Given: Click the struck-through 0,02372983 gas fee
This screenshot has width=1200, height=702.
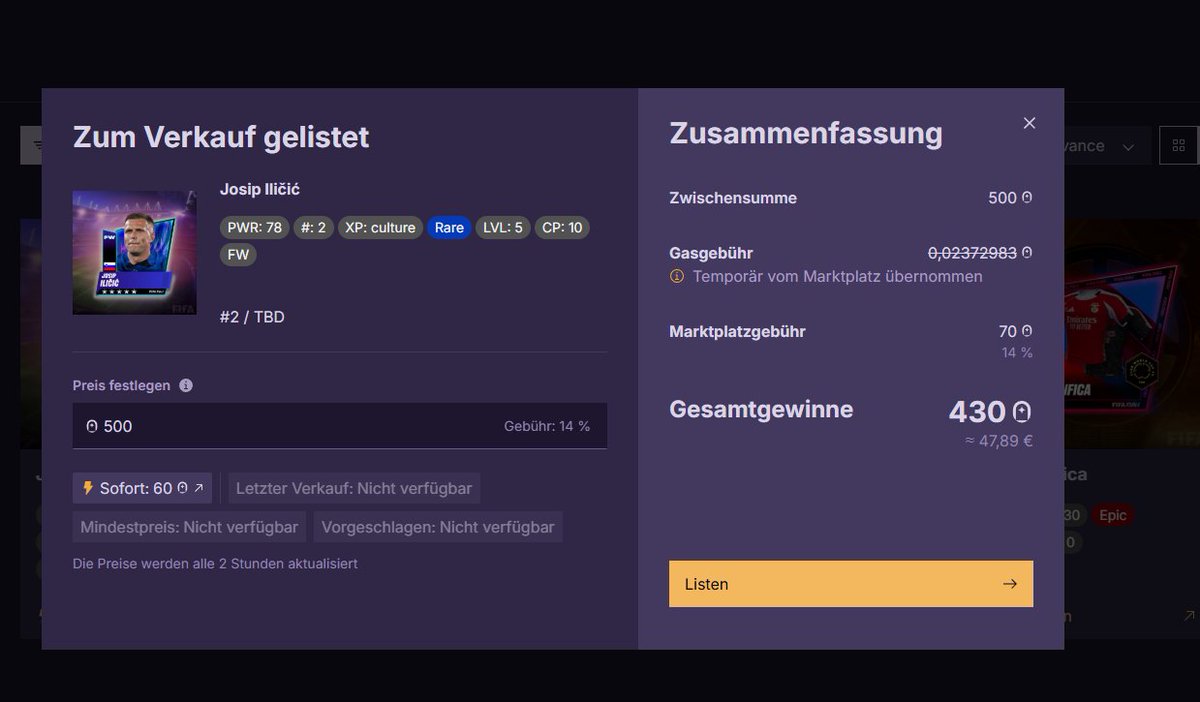Looking at the screenshot, I should (972, 253).
